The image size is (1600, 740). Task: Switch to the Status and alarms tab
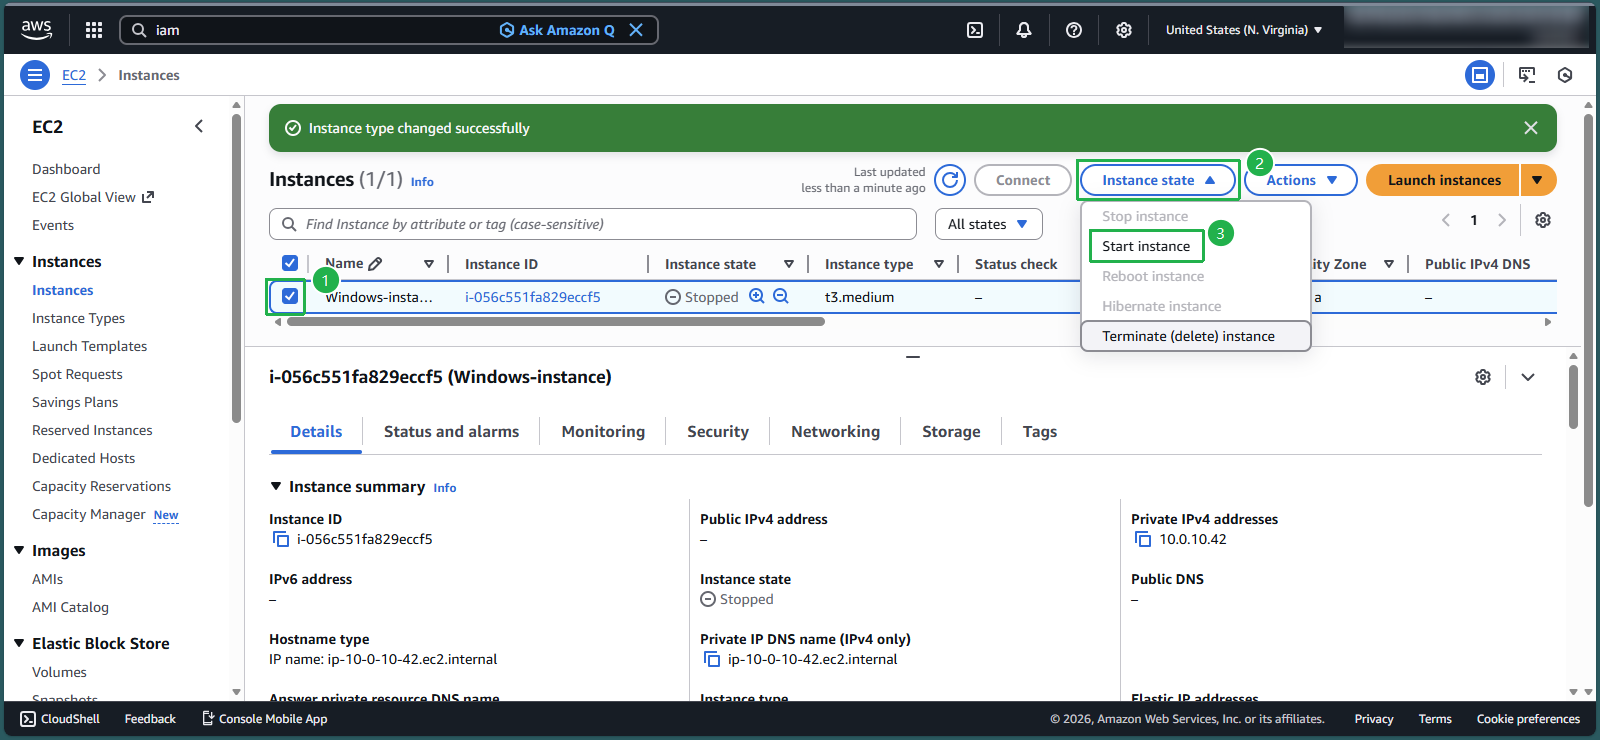[x=451, y=432]
